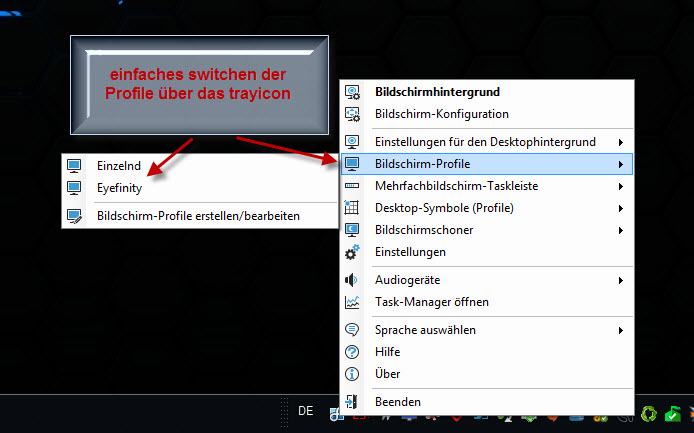Viewport: 694px width, 433px height.
Task: Choose Mehrfachbildschirm-Taskleiste menu item
Action: pyautogui.click(x=487, y=186)
